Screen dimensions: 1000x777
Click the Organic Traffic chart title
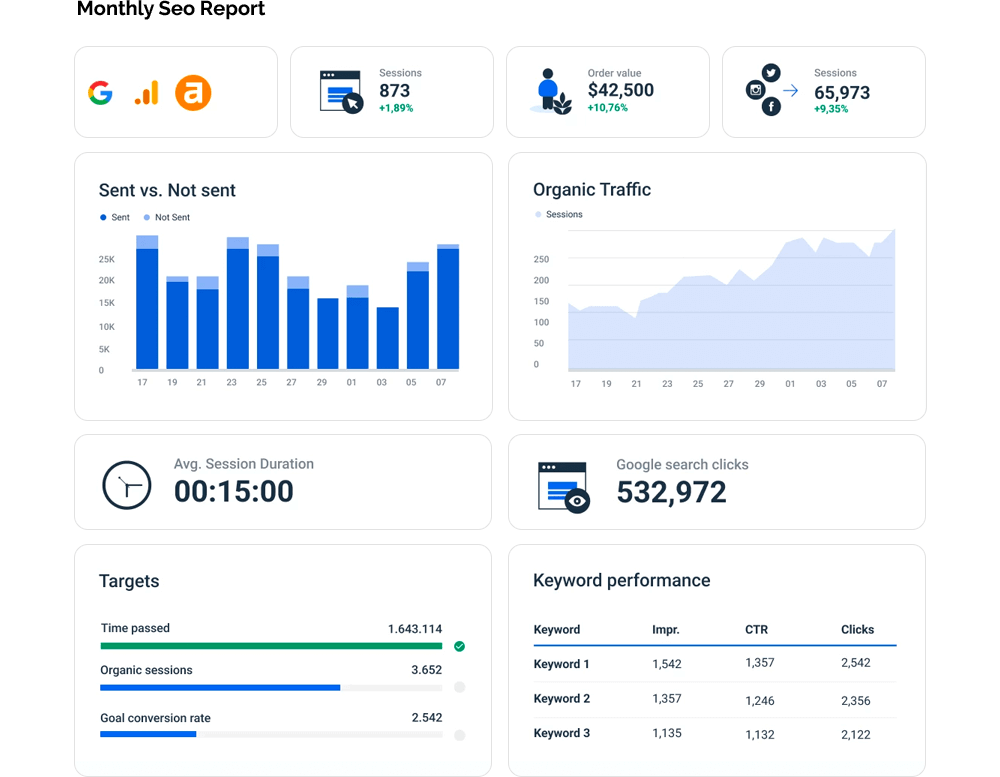pyautogui.click(x=592, y=189)
